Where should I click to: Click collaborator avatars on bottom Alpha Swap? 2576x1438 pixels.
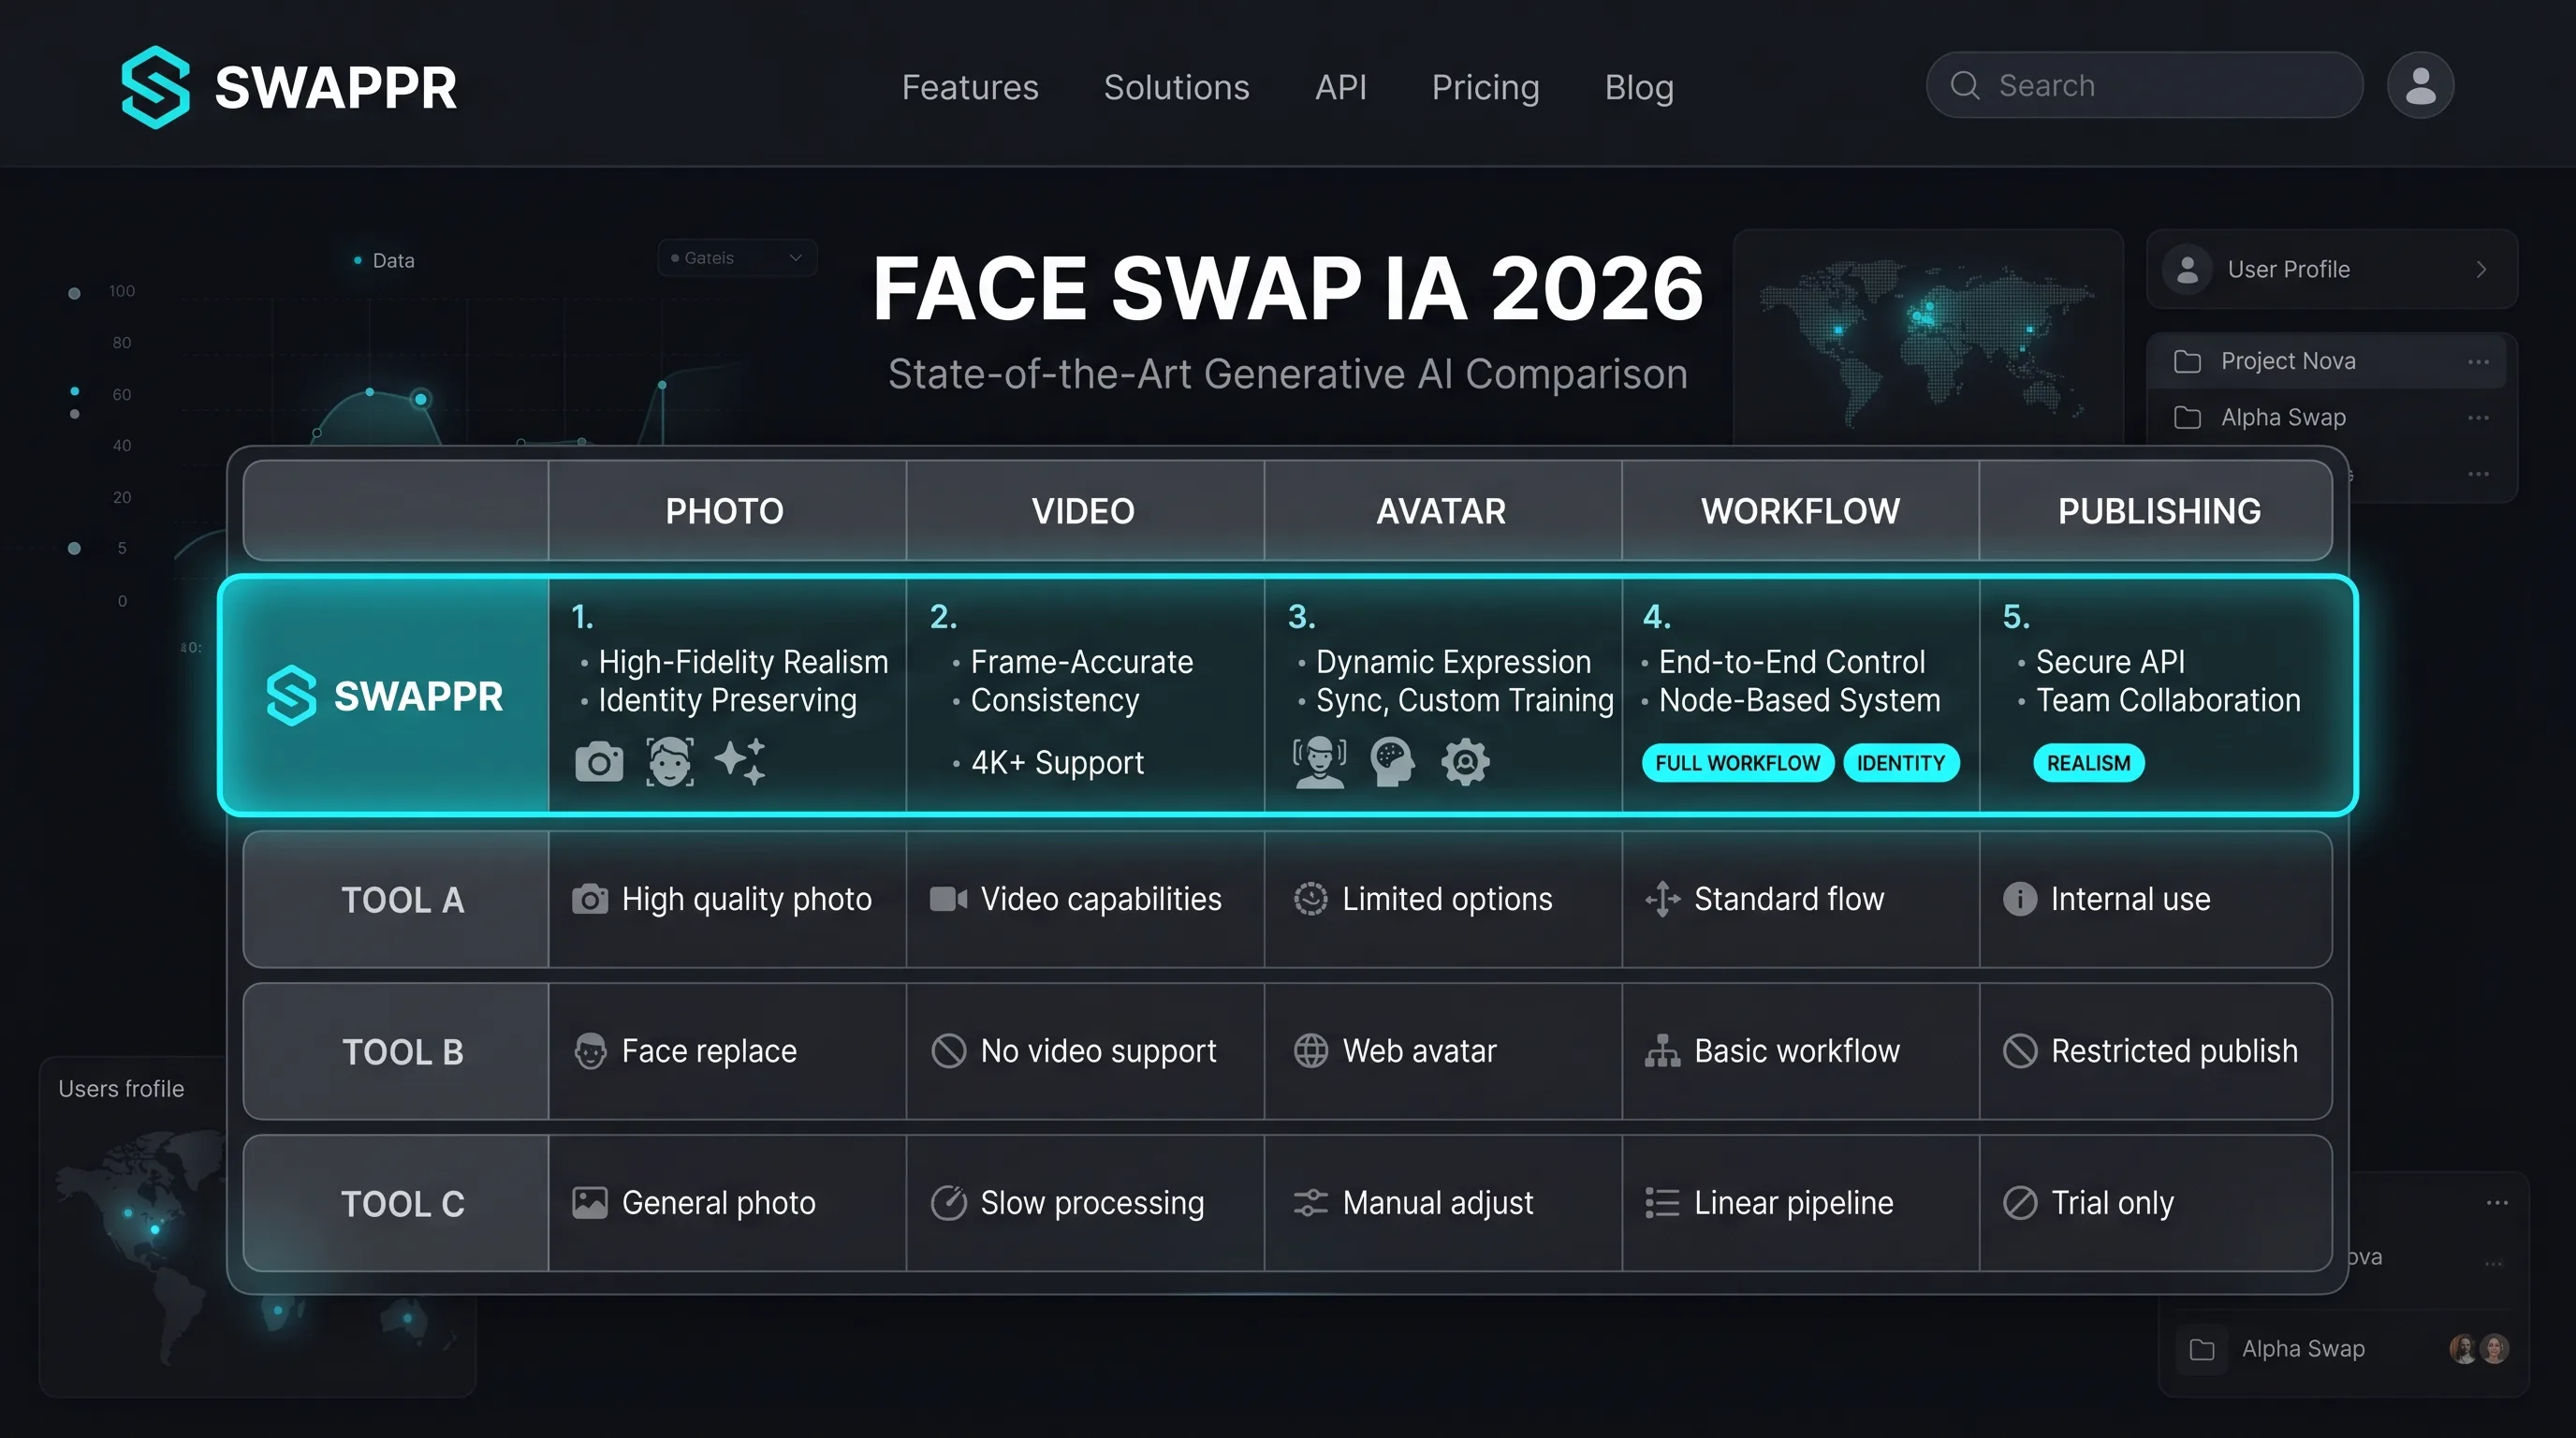[2479, 1349]
